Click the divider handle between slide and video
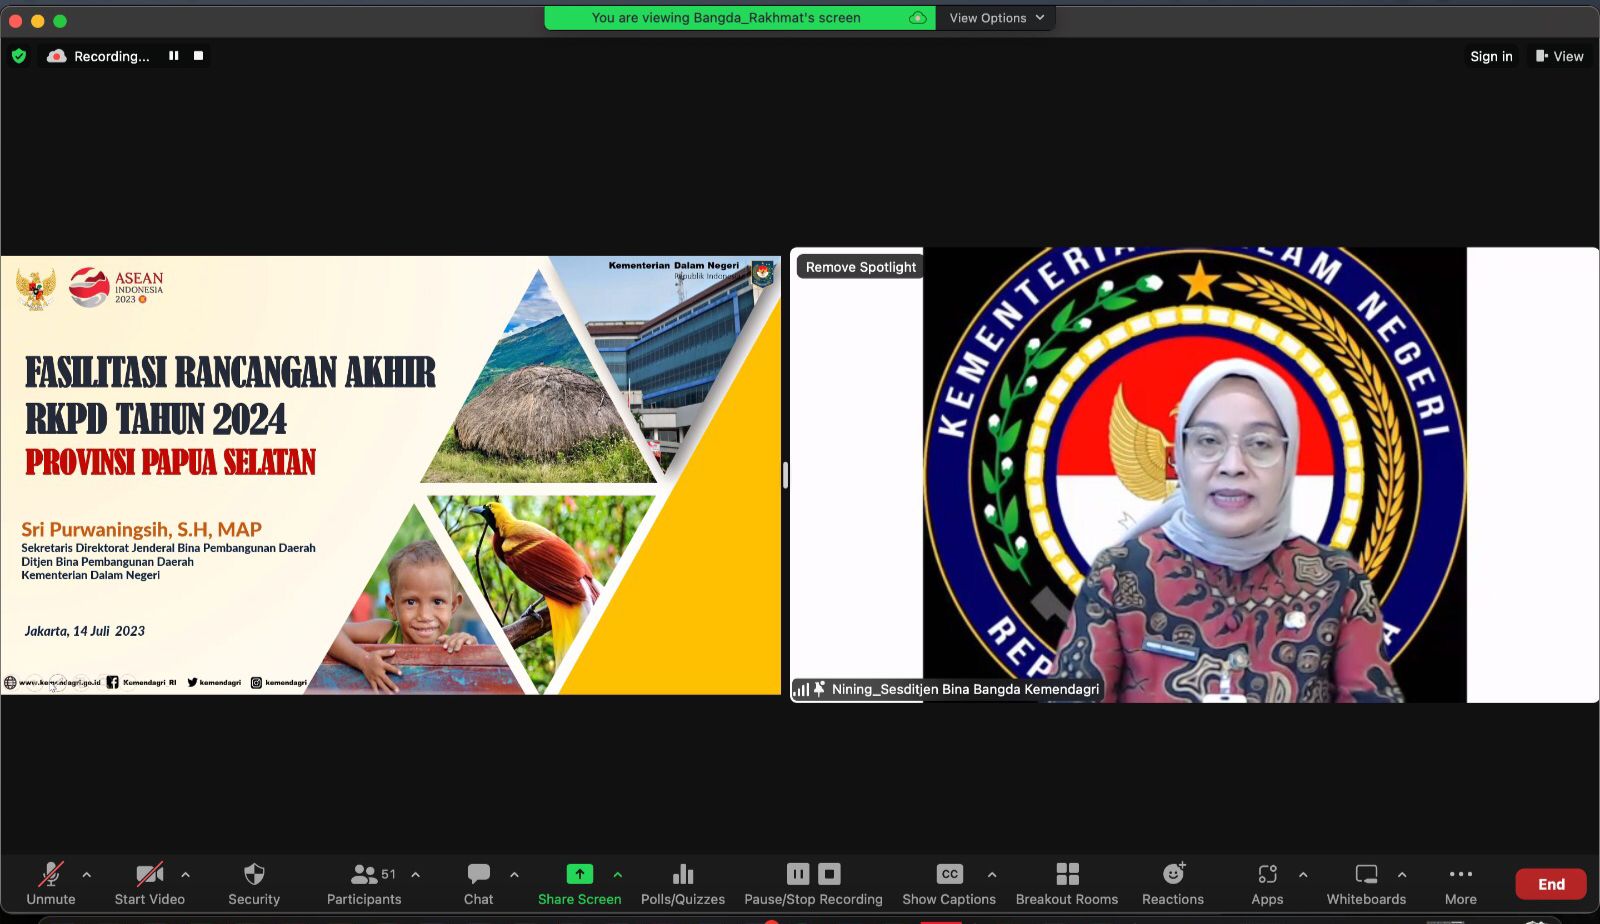The height and width of the screenshot is (924, 1600). [785, 475]
